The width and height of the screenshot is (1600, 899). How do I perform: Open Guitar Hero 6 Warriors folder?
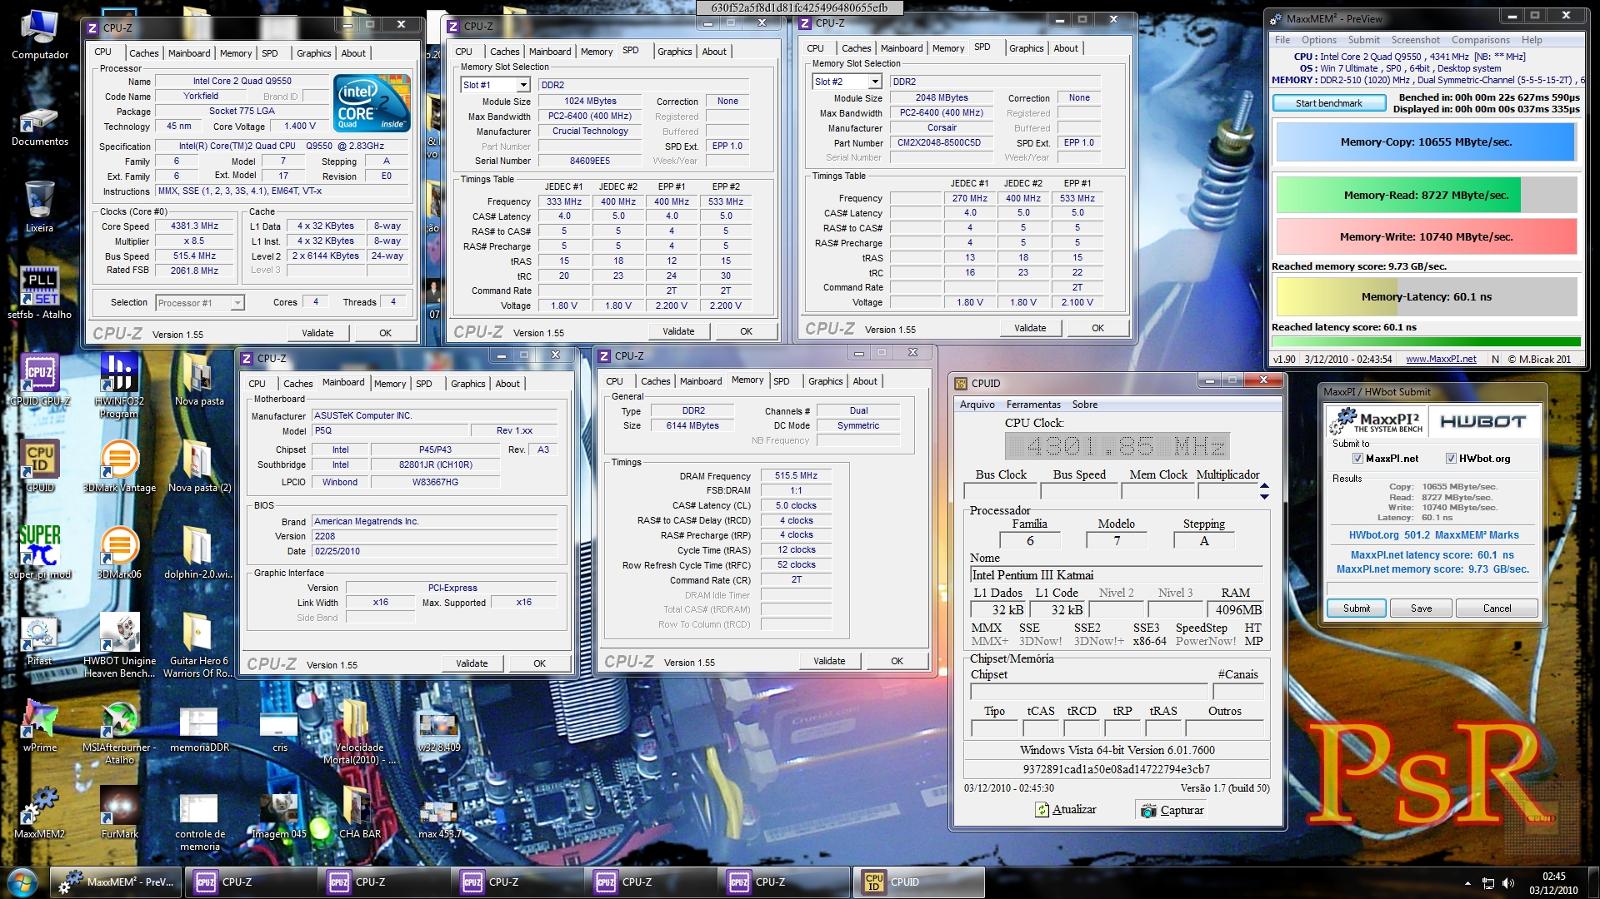[199, 645]
